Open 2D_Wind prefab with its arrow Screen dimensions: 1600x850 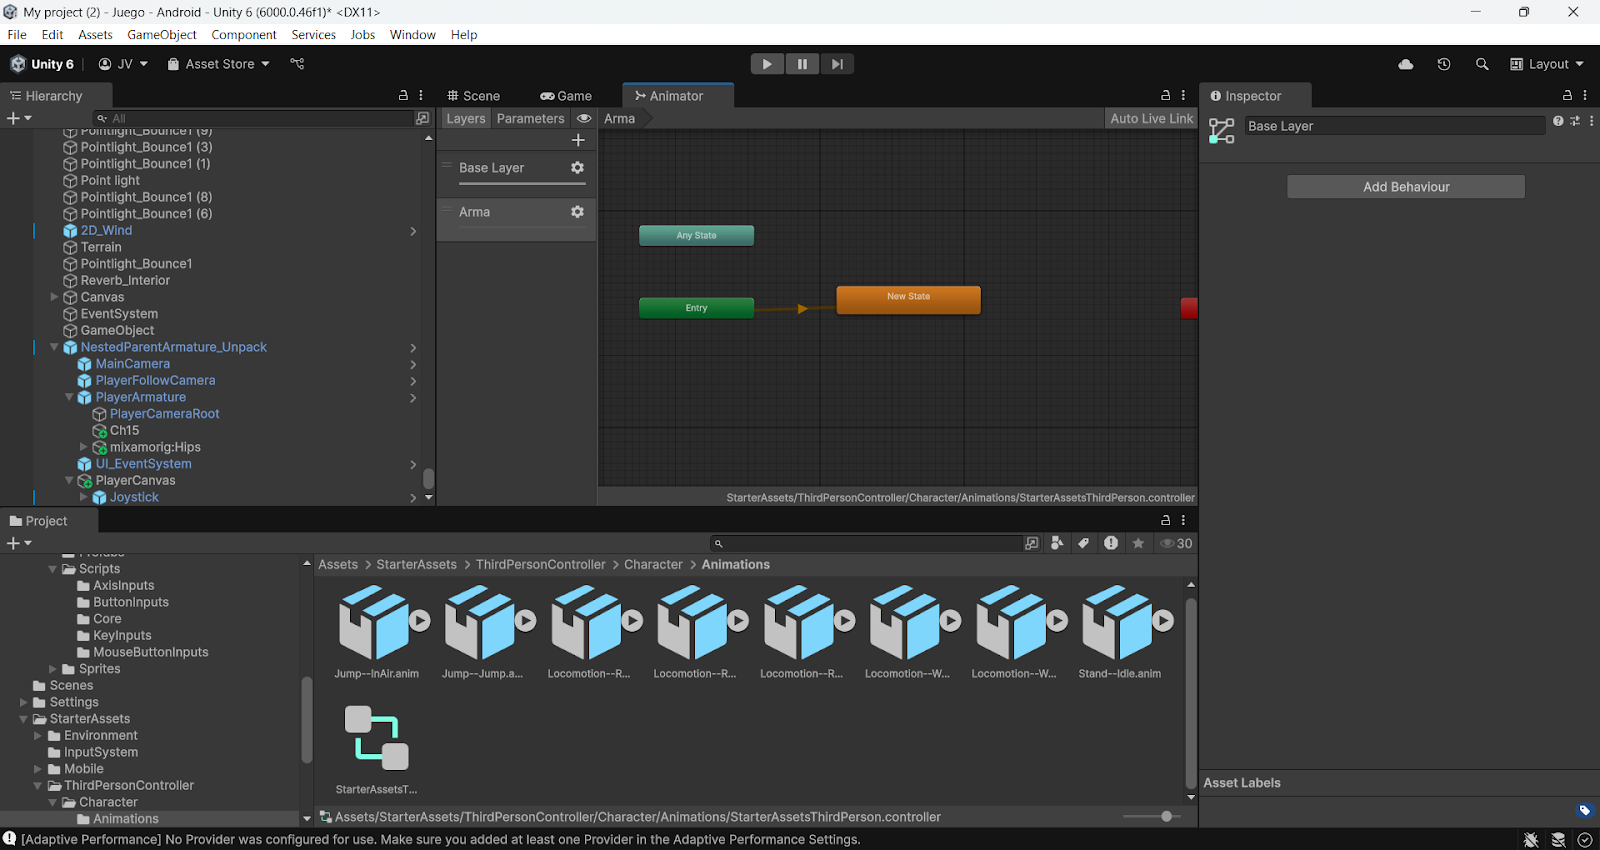pyautogui.click(x=413, y=231)
